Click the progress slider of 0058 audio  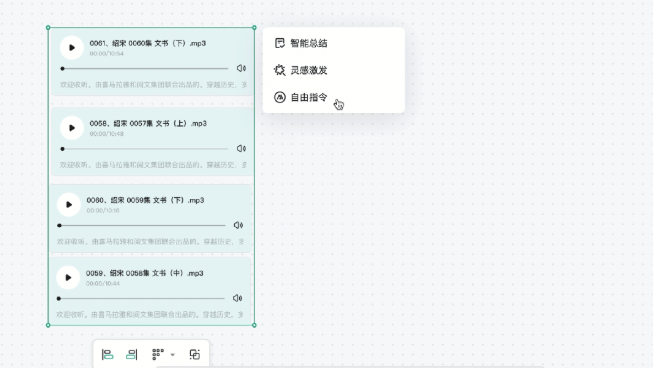(x=145, y=149)
